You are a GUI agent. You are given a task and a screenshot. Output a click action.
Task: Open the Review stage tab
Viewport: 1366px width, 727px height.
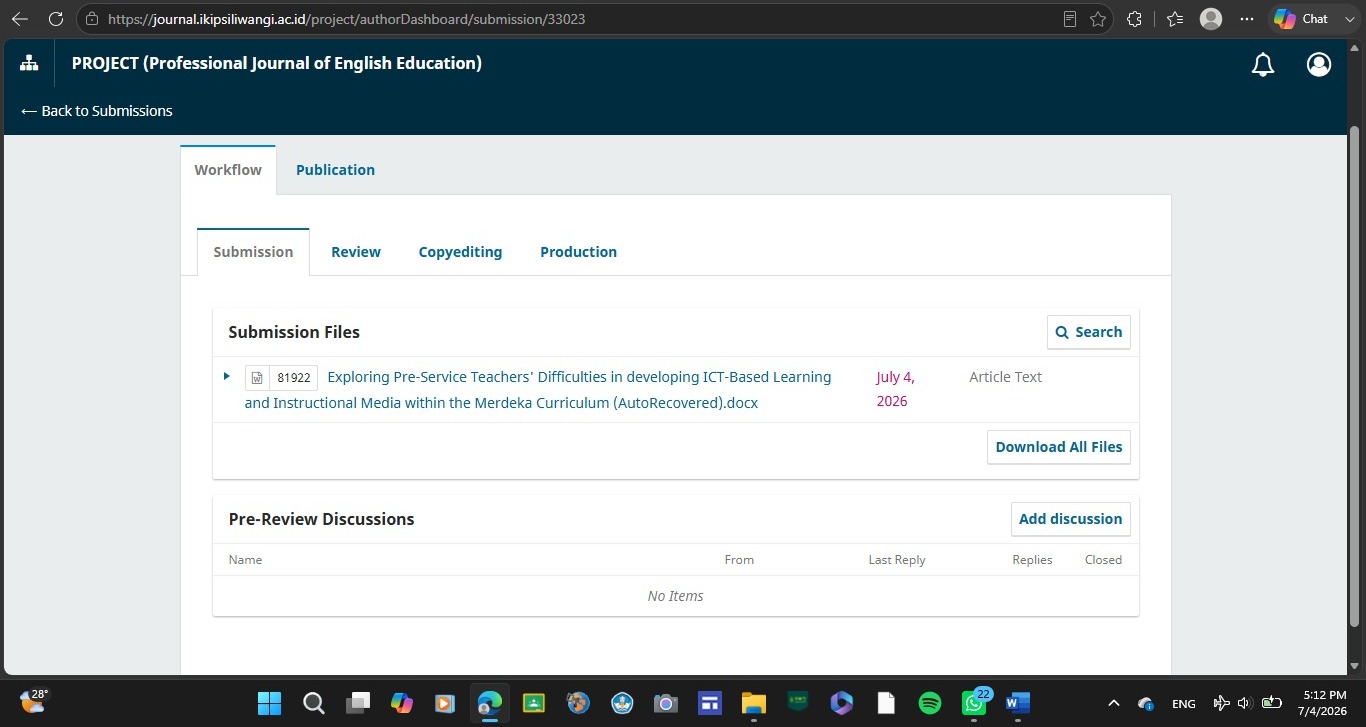coord(356,252)
